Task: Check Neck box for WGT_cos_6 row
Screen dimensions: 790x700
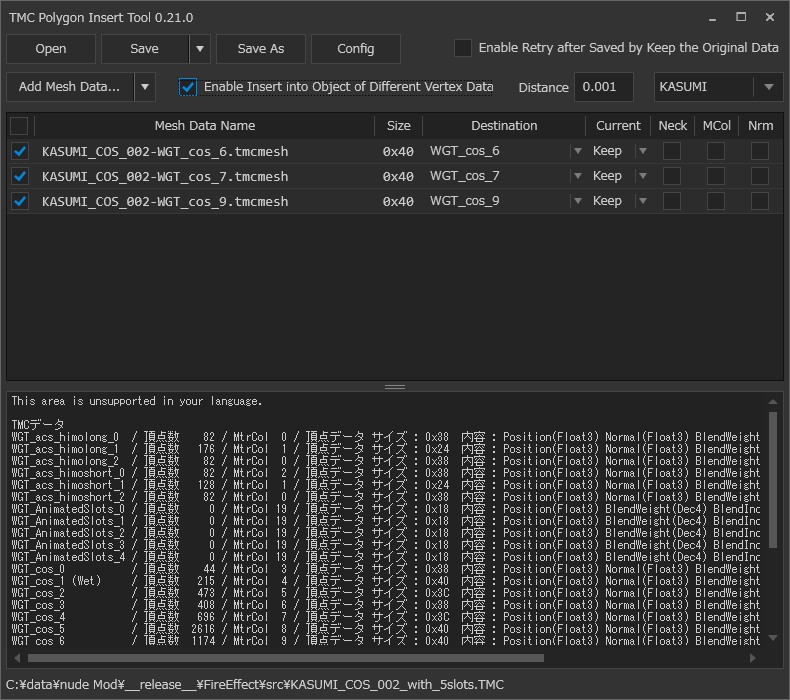Action: (x=672, y=151)
